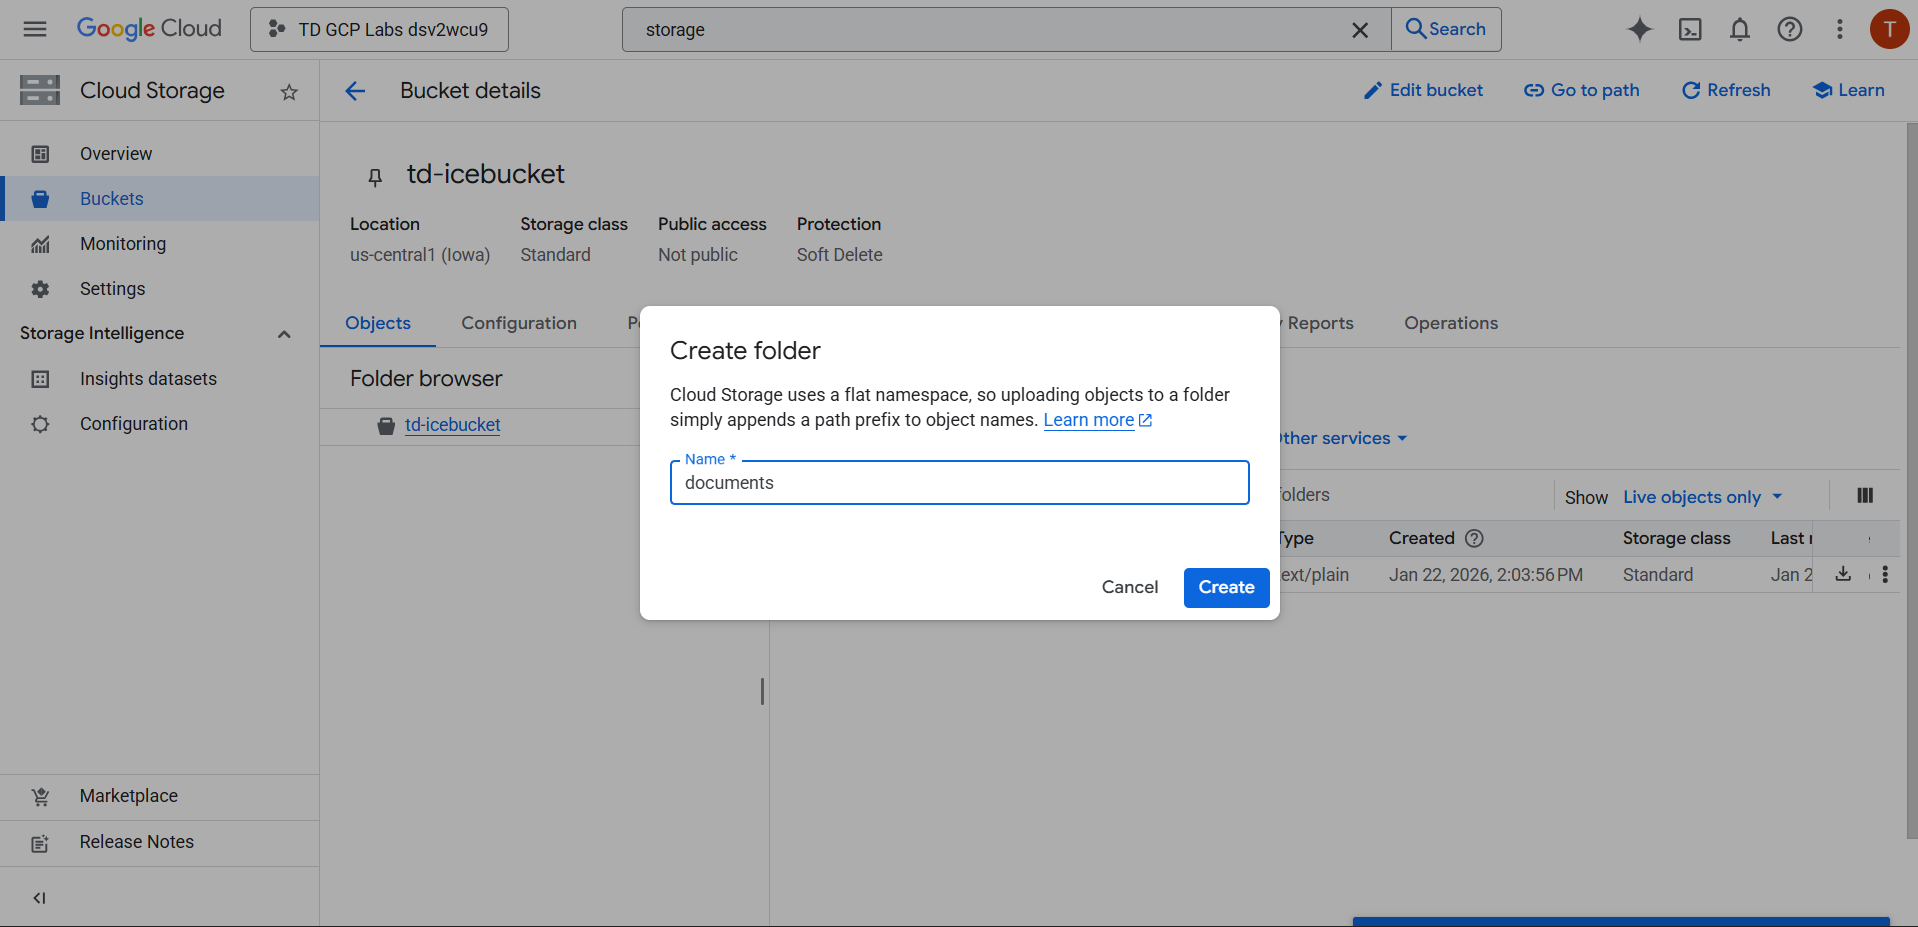The image size is (1918, 927).
Task: Open Gemini AI assistant sparkle icon
Action: coord(1639,29)
